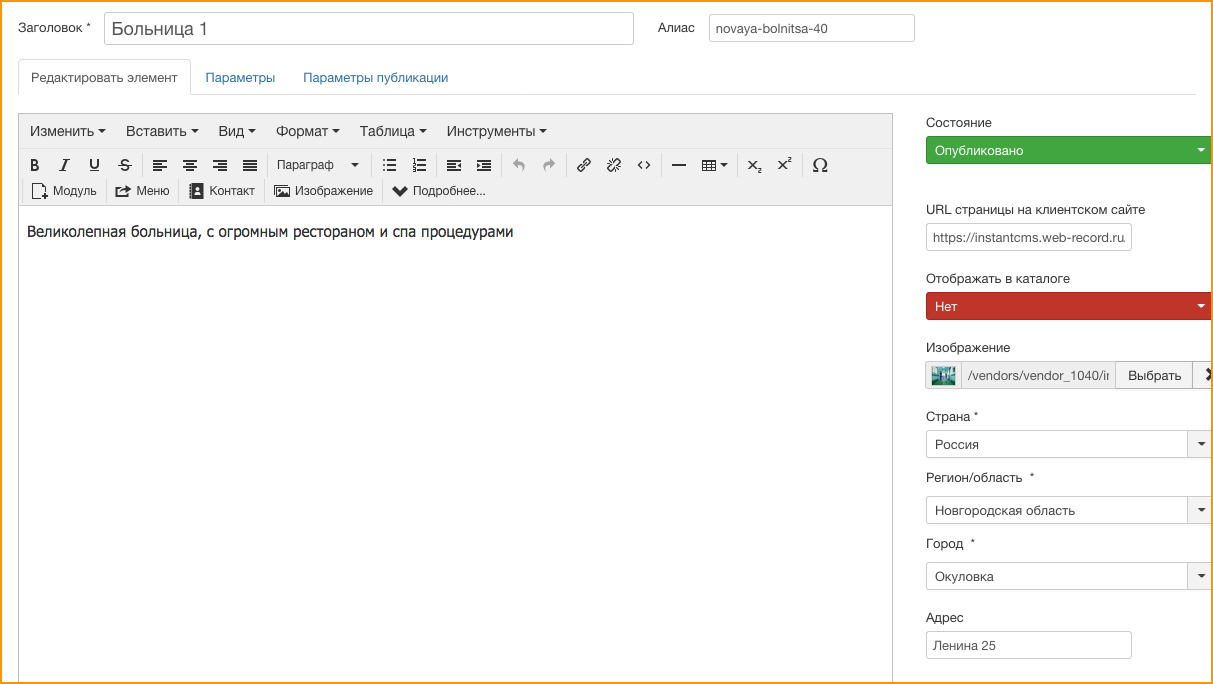Image resolution: width=1213 pixels, height=684 pixels.
Task: Open the Город Окуловка dropdown
Action: [x=1069, y=576]
